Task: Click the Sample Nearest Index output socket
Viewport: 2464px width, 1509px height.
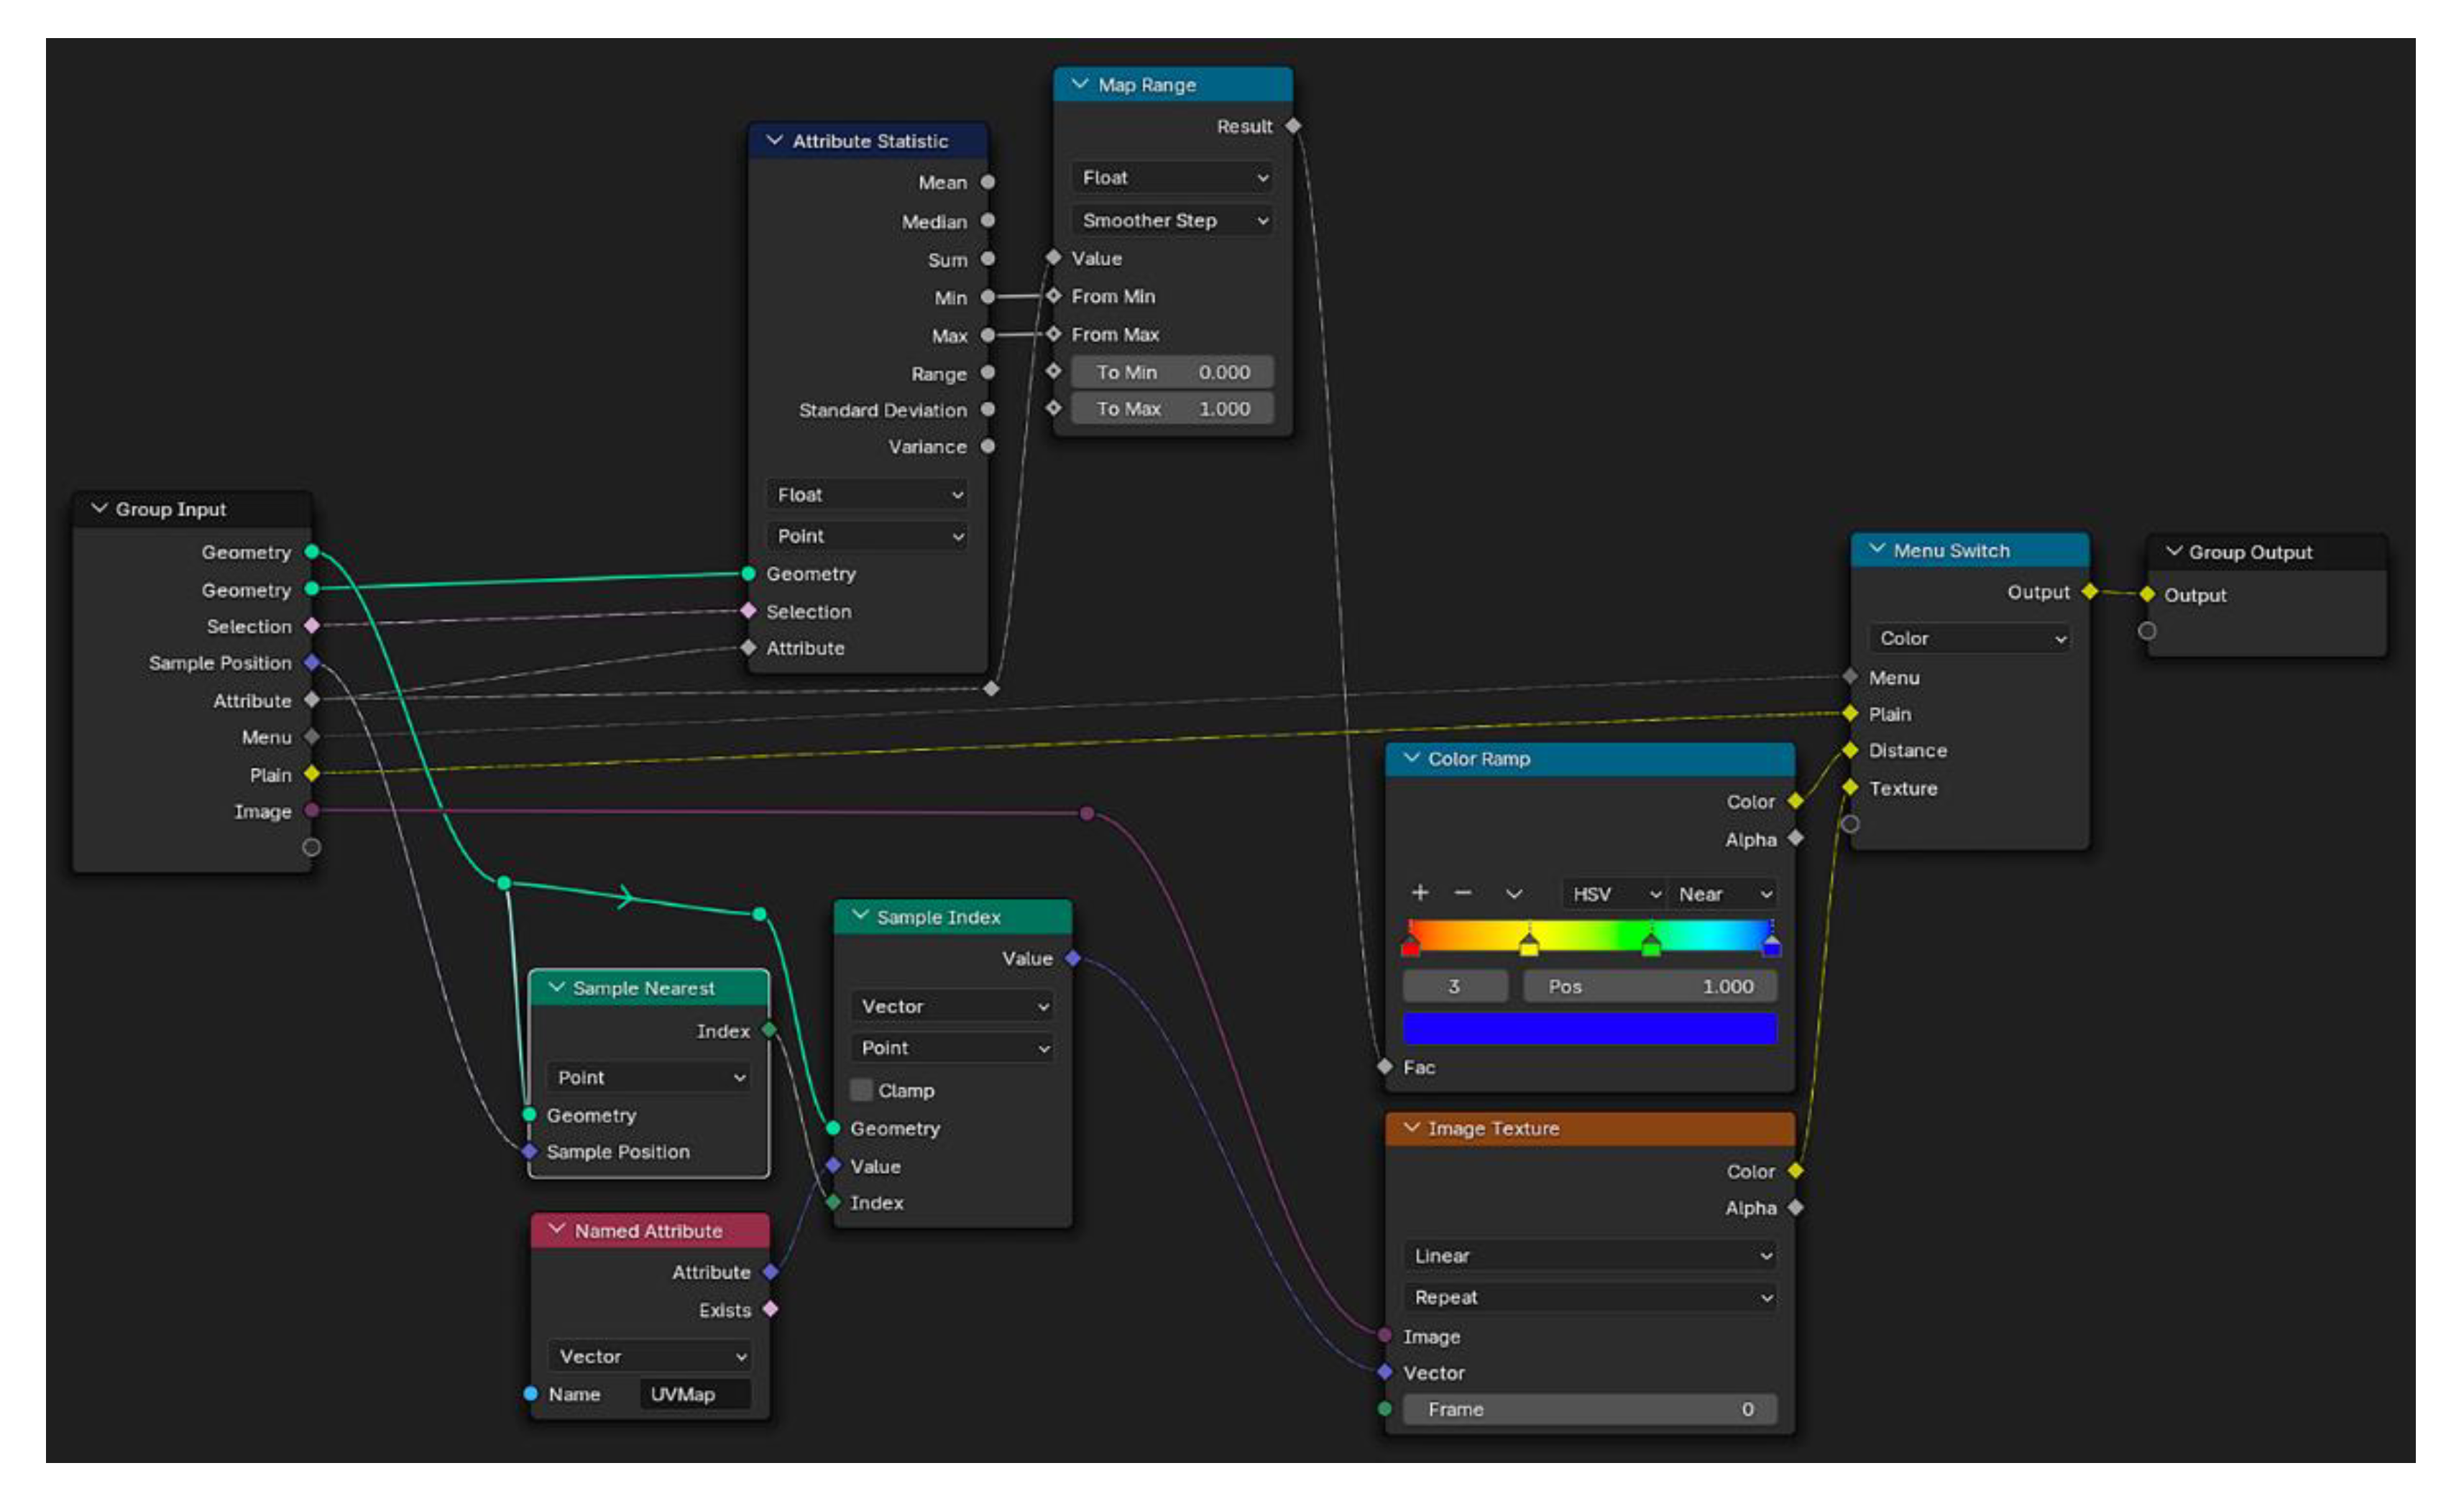Action: [769, 1030]
